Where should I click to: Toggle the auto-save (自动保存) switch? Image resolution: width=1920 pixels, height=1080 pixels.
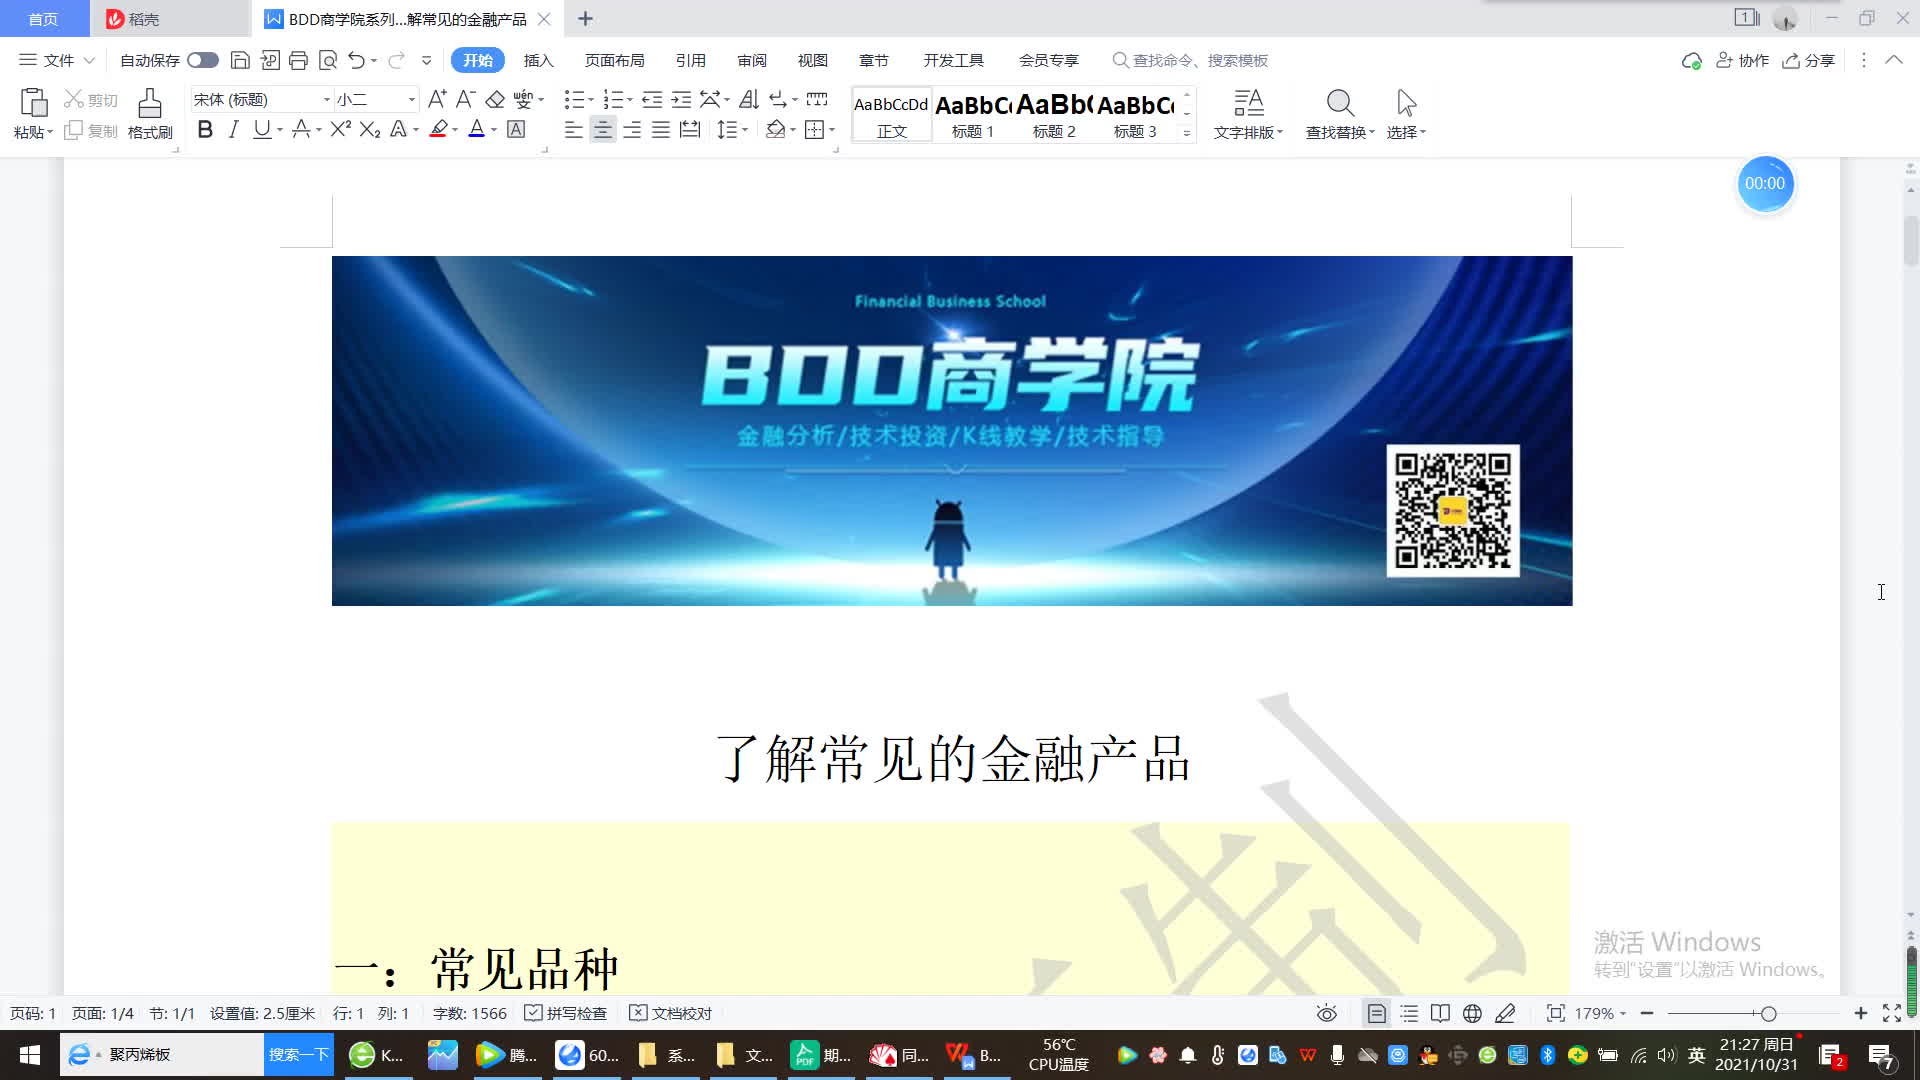point(203,60)
